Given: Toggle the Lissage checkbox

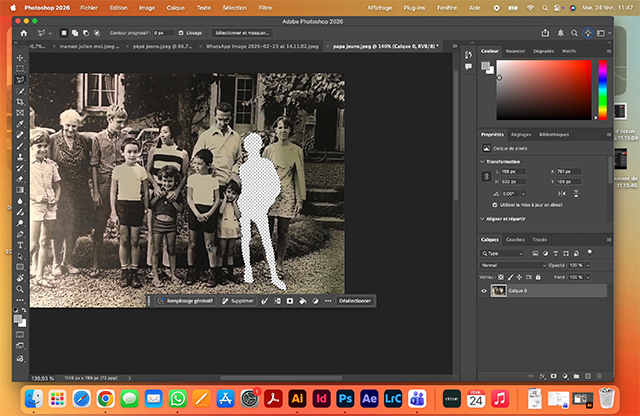Looking at the screenshot, I should pos(181,33).
